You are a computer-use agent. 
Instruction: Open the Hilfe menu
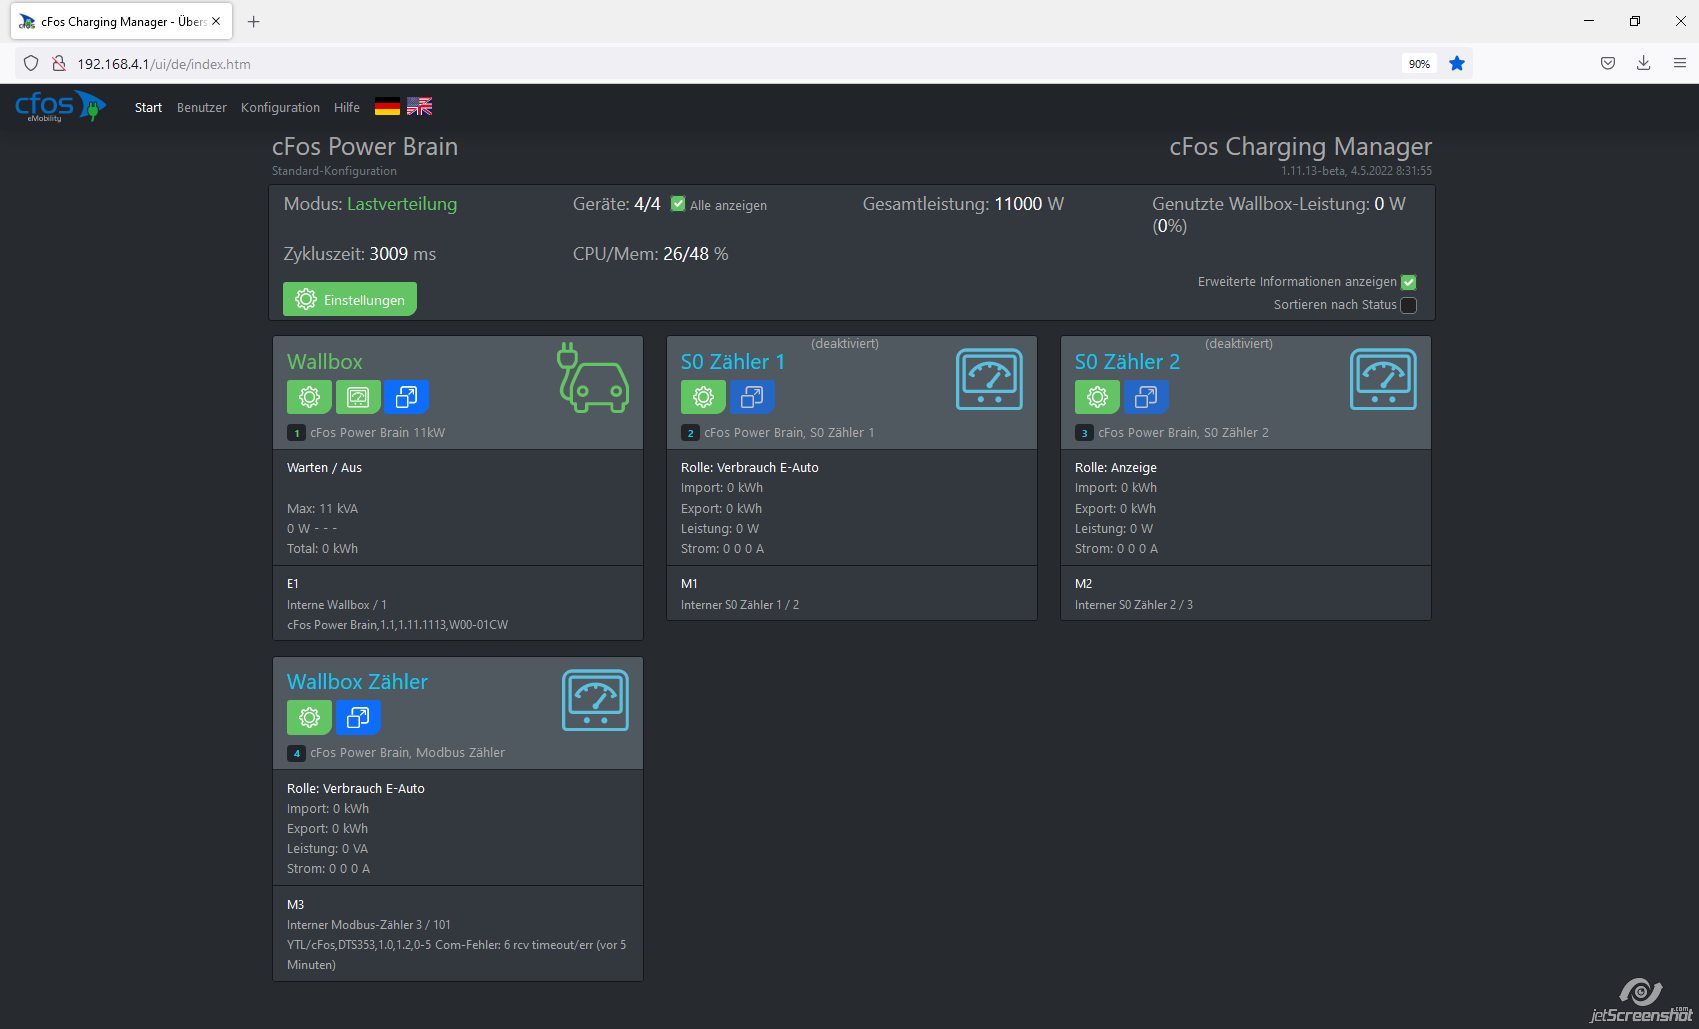click(x=347, y=107)
